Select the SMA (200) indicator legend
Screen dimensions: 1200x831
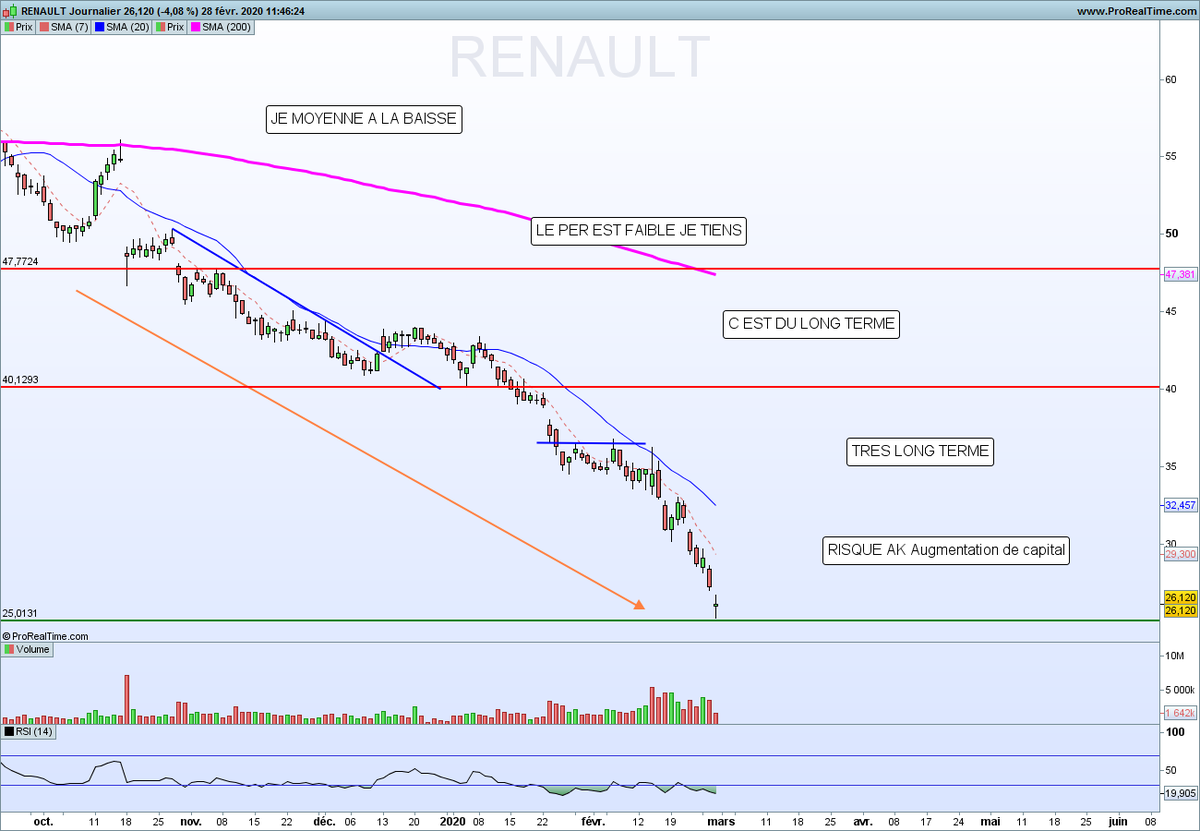(221, 27)
